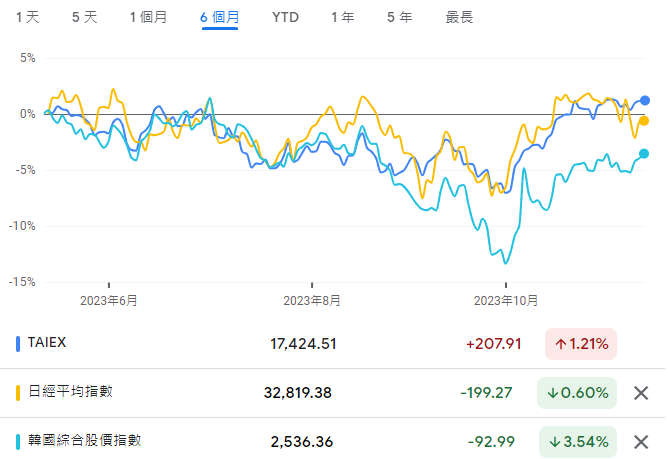
Task: Click the blue TAIEX endpoint dot on chart
Action: pyautogui.click(x=645, y=101)
